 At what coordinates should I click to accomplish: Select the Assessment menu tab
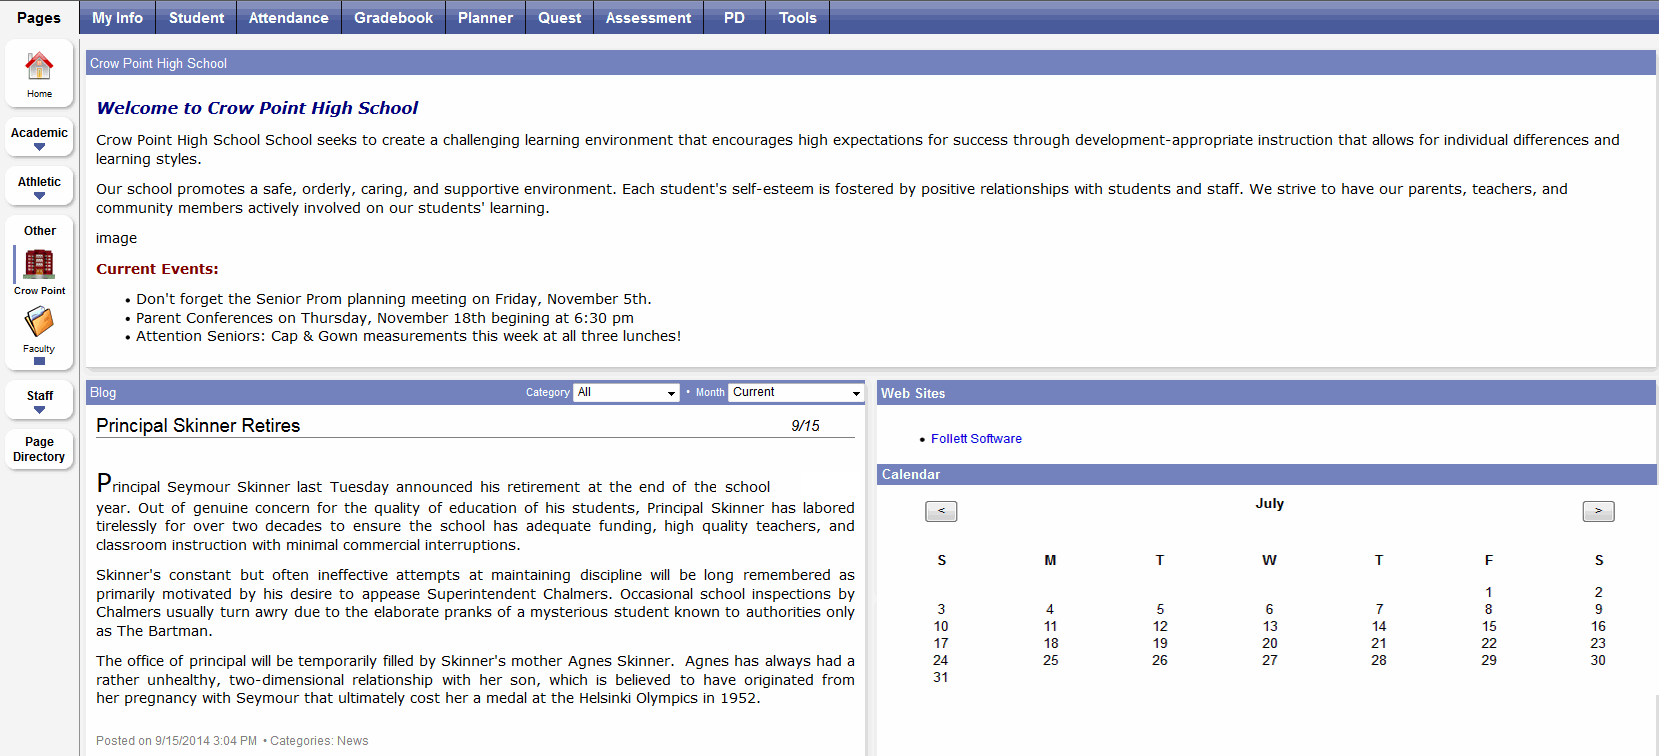coord(648,17)
